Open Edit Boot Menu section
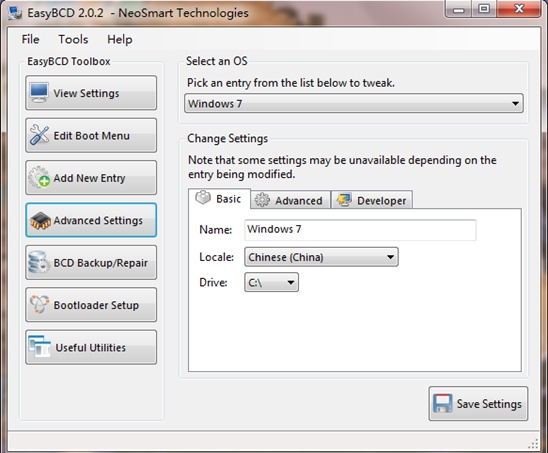The height and width of the screenshot is (453, 548). tap(91, 135)
